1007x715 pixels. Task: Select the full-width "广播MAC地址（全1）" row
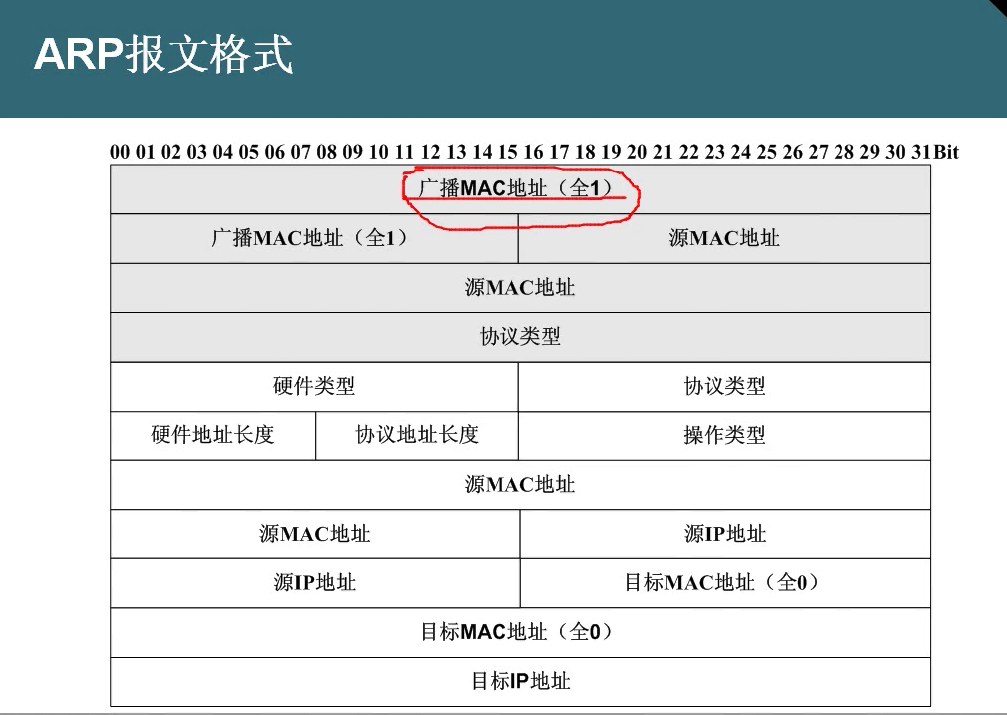coord(520,190)
